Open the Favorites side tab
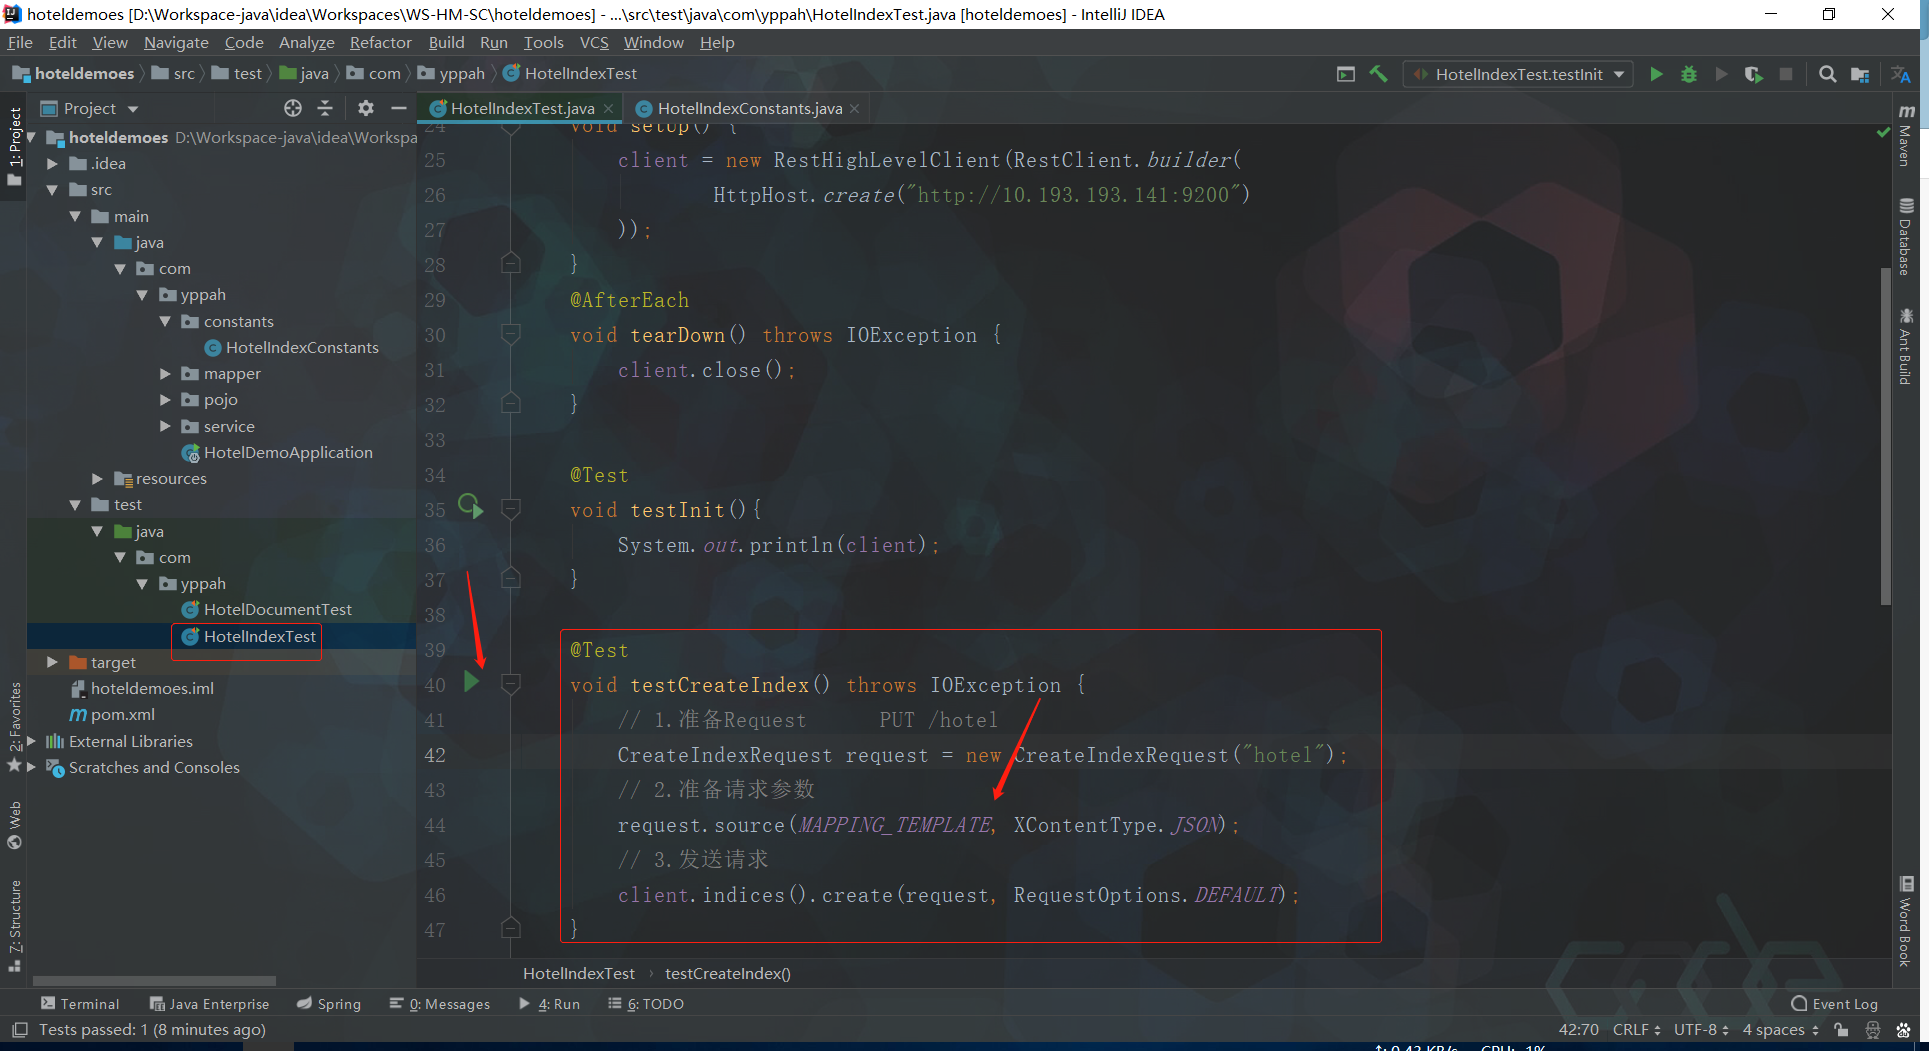Viewport: 1929px width, 1051px height. [14, 726]
